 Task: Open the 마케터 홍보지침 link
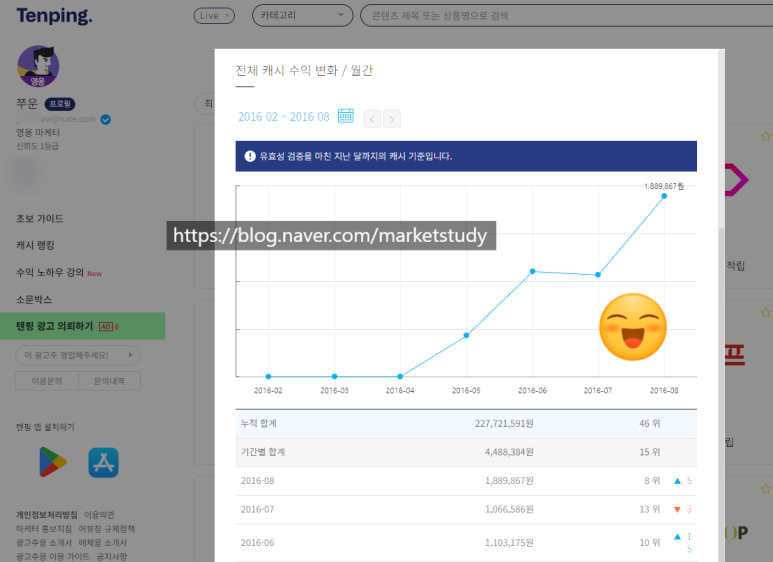point(43,528)
